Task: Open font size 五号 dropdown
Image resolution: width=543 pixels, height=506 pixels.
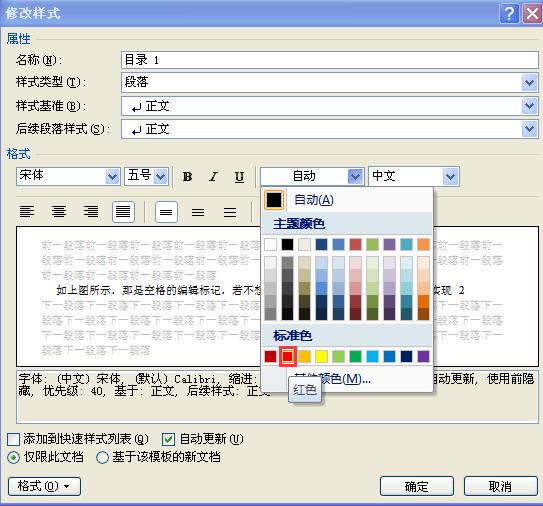Action: tap(161, 177)
